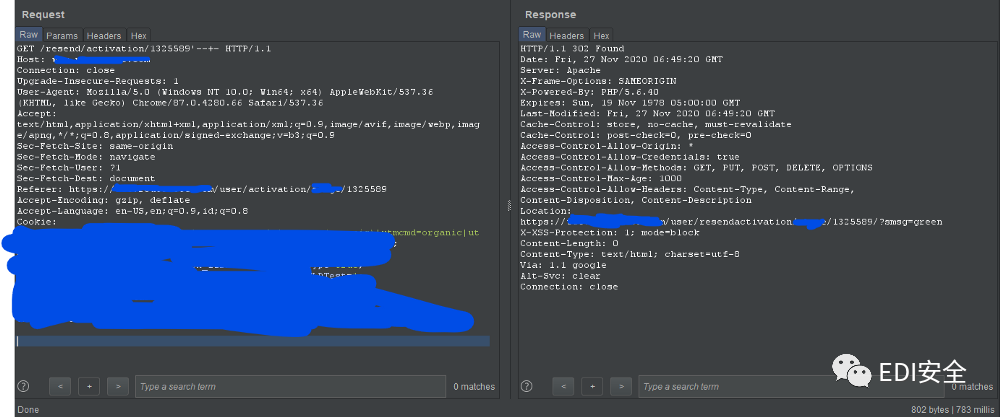Click the highlighted empty line in request editor
Screen dimensions: 1000x417
click(253, 341)
